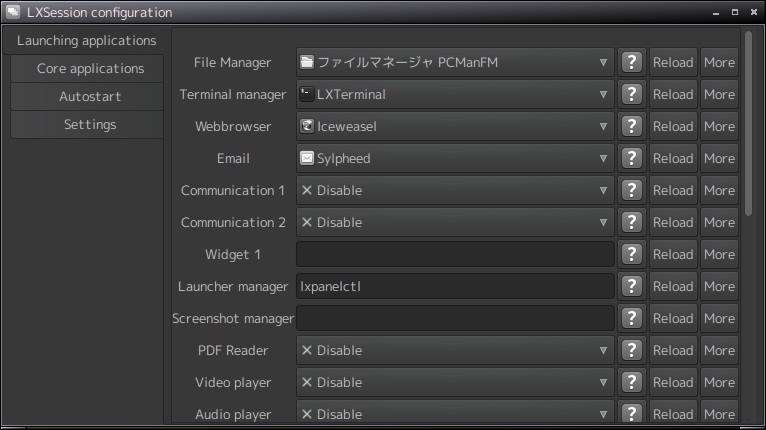Reload the Terminal manager setting
Screen dimensions: 766x430
pyautogui.click(x=673, y=94)
